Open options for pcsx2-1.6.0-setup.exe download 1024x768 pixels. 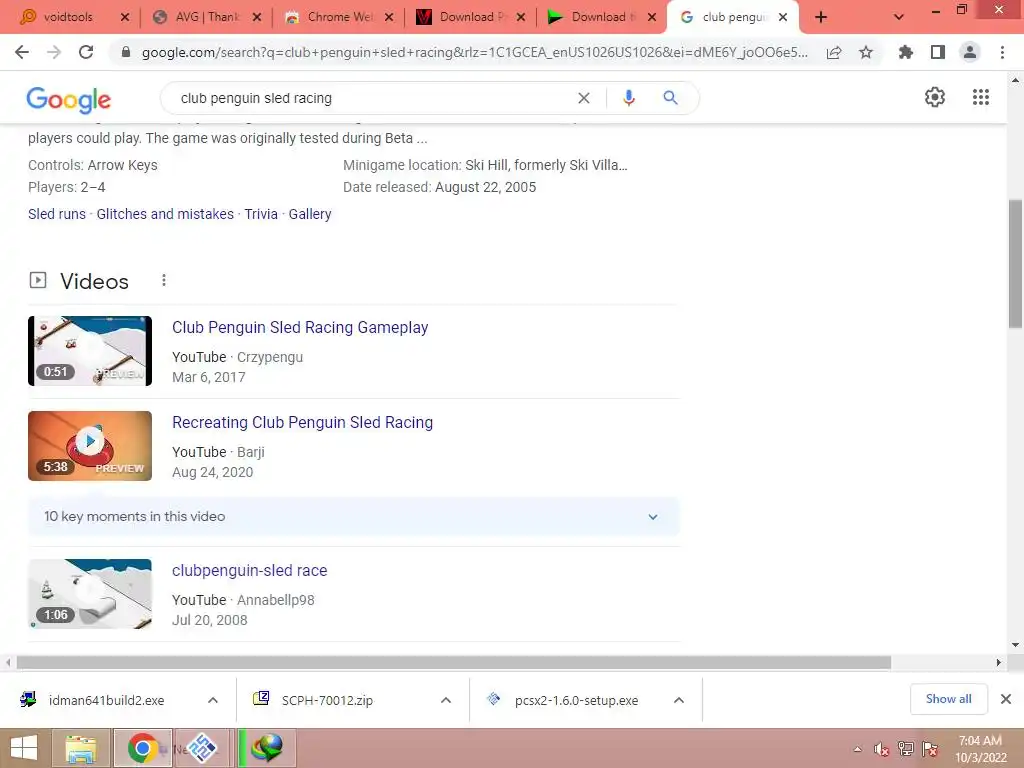click(x=679, y=700)
